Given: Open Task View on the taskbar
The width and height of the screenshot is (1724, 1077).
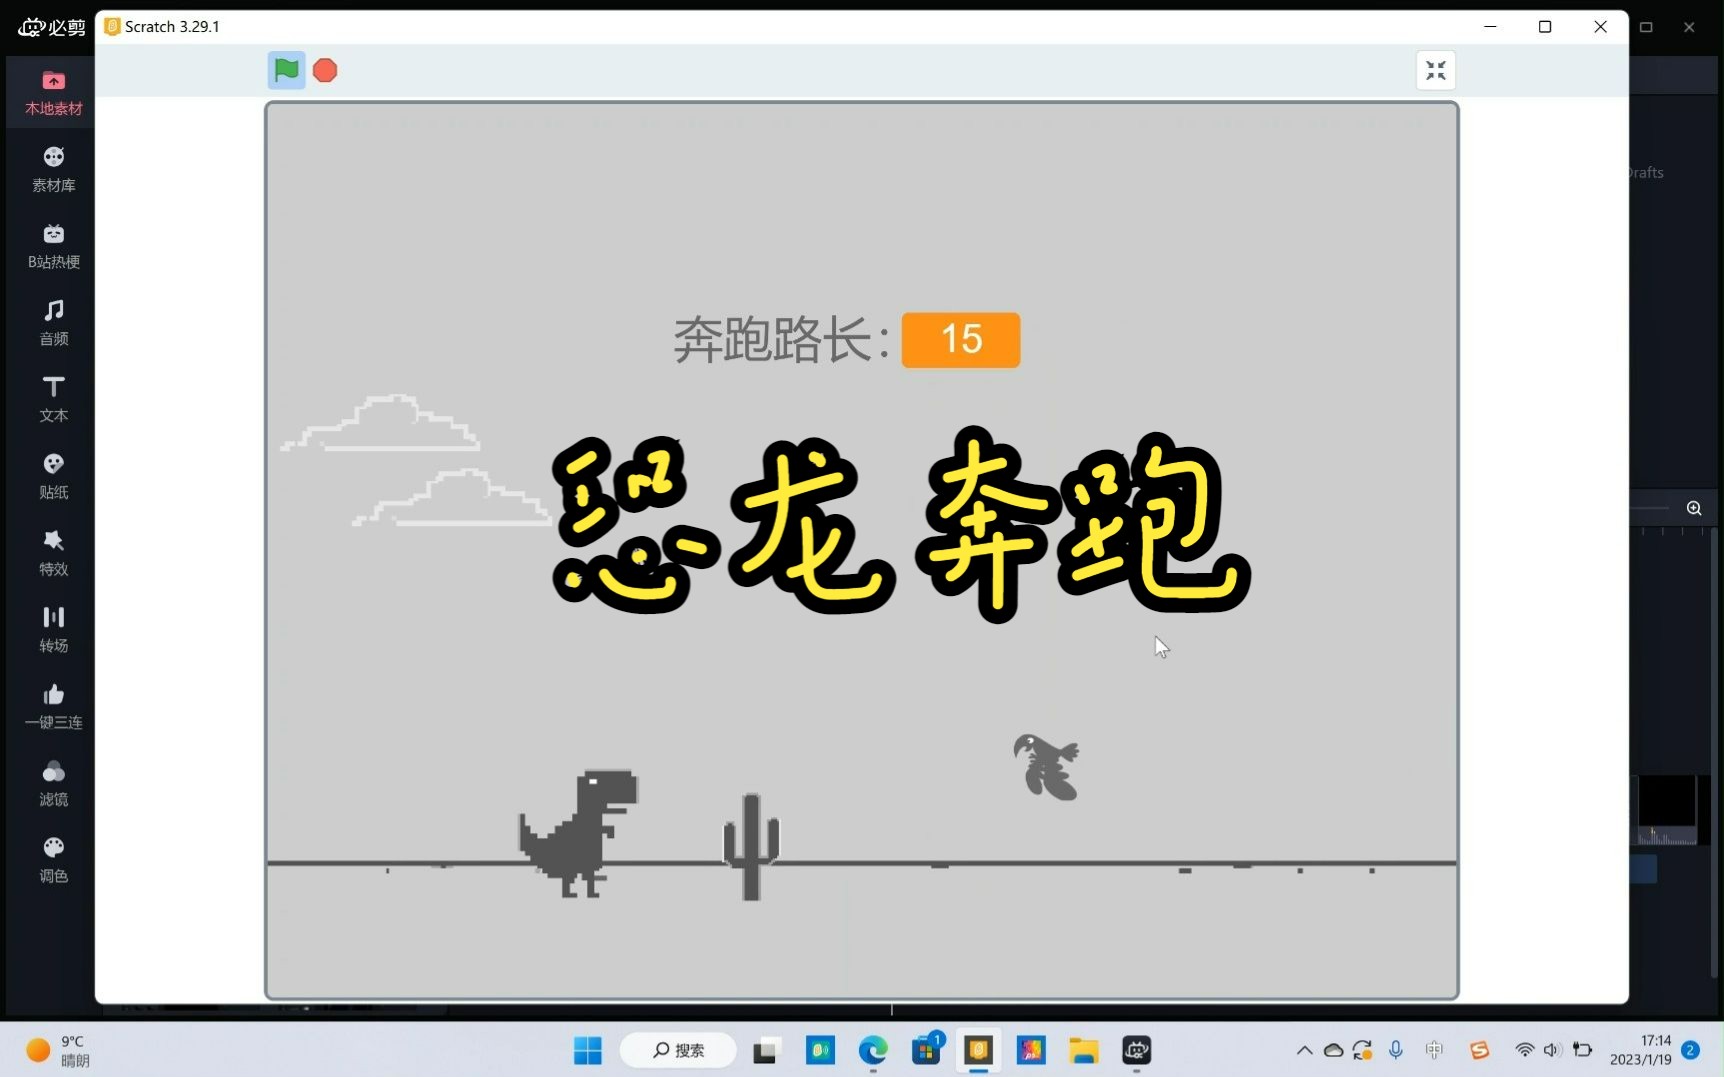Looking at the screenshot, I should 766,1050.
